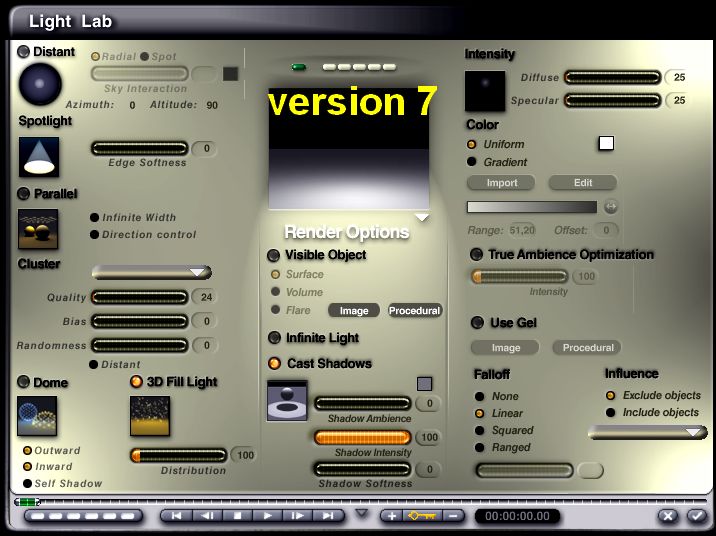Click the Quality value field 24
716x536 pixels.
[x=206, y=297]
